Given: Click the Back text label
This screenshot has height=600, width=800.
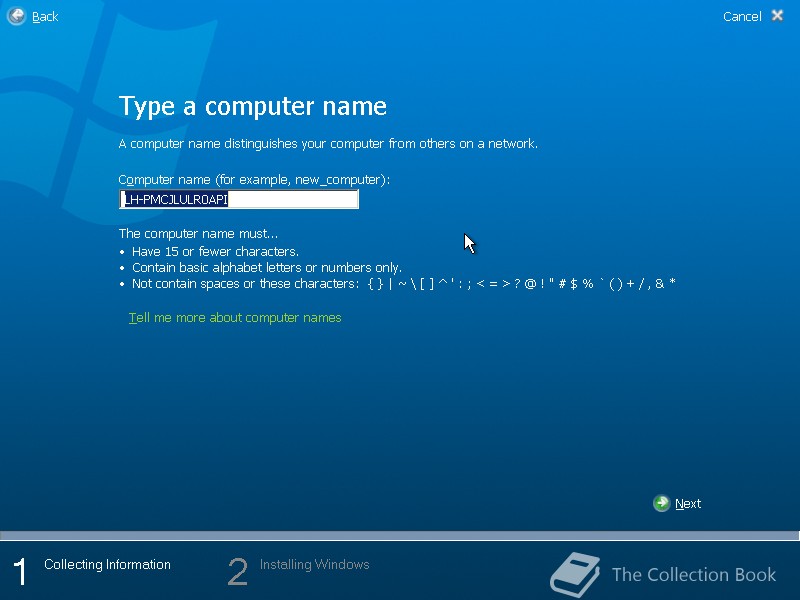Looking at the screenshot, I should [x=45, y=17].
